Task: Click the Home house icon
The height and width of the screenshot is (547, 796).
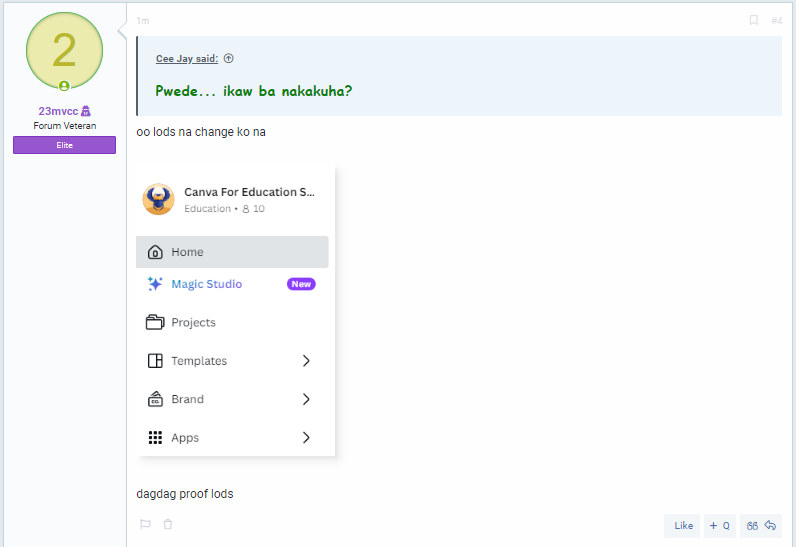Action: [155, 252]
